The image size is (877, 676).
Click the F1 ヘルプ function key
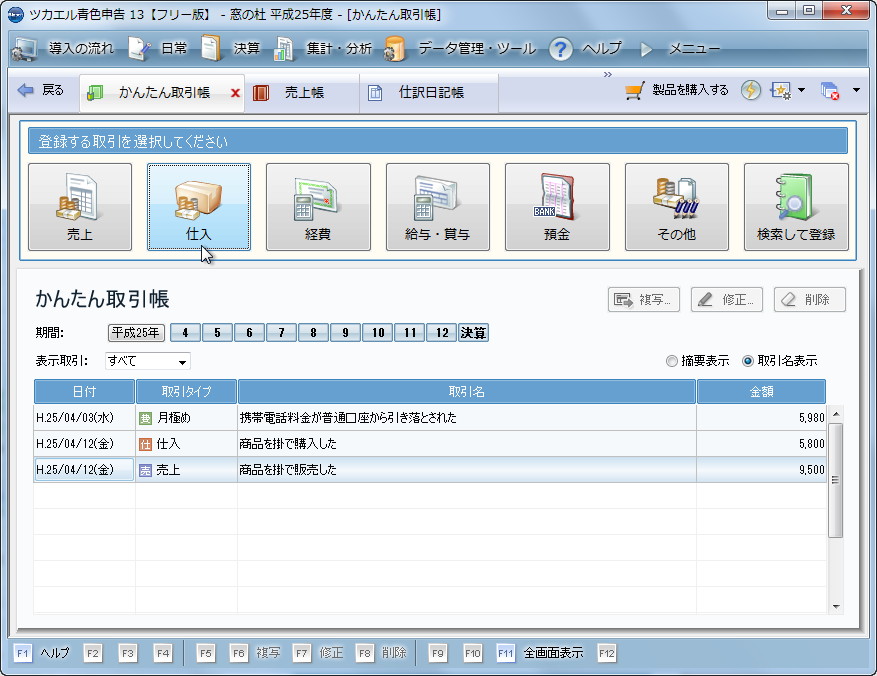42,653
